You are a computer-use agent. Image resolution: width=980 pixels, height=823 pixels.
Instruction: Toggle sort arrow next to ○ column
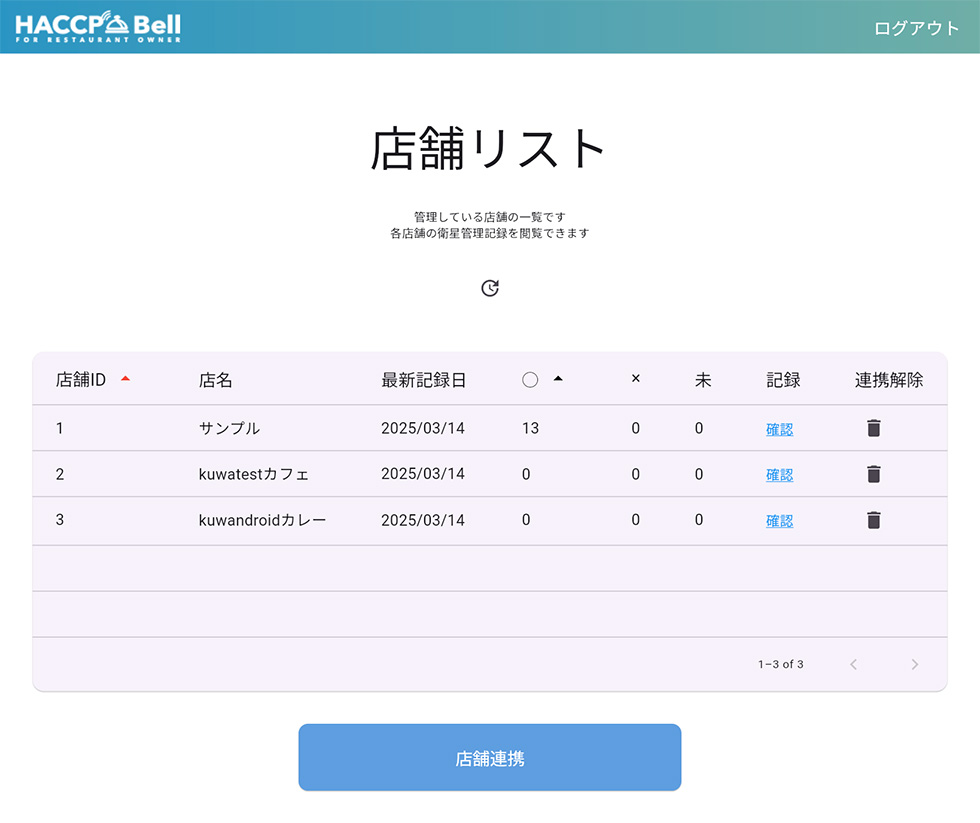click(558, 379)
